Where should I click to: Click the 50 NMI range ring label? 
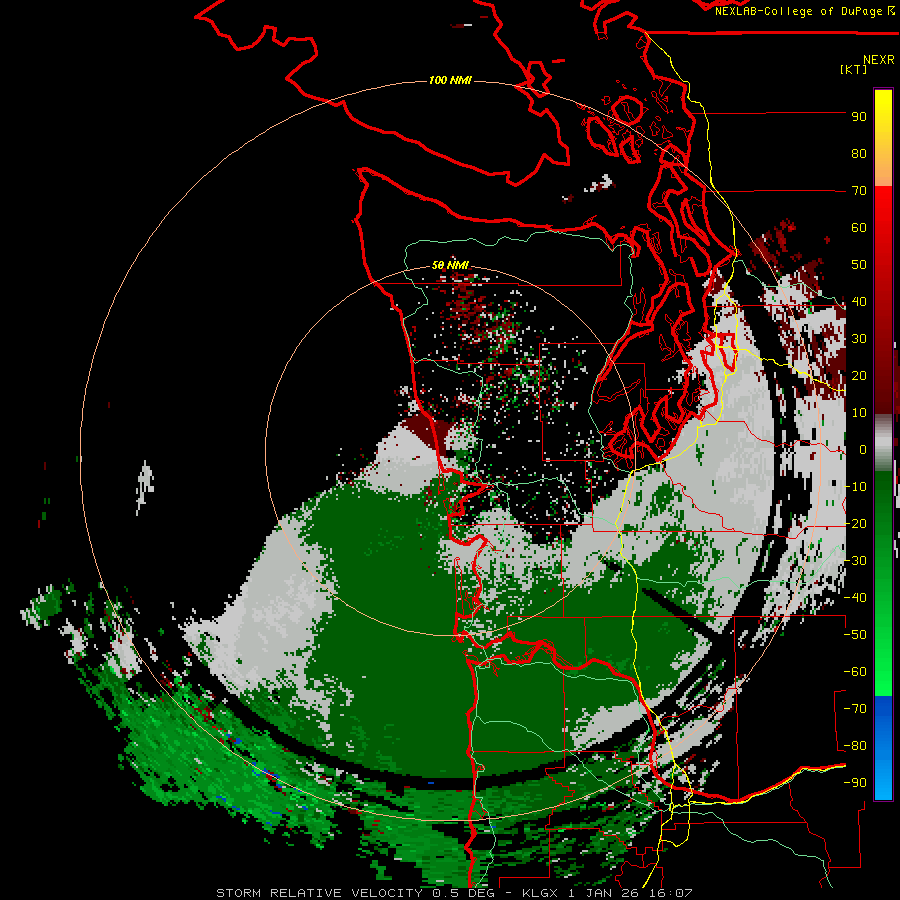click(451, 265)
